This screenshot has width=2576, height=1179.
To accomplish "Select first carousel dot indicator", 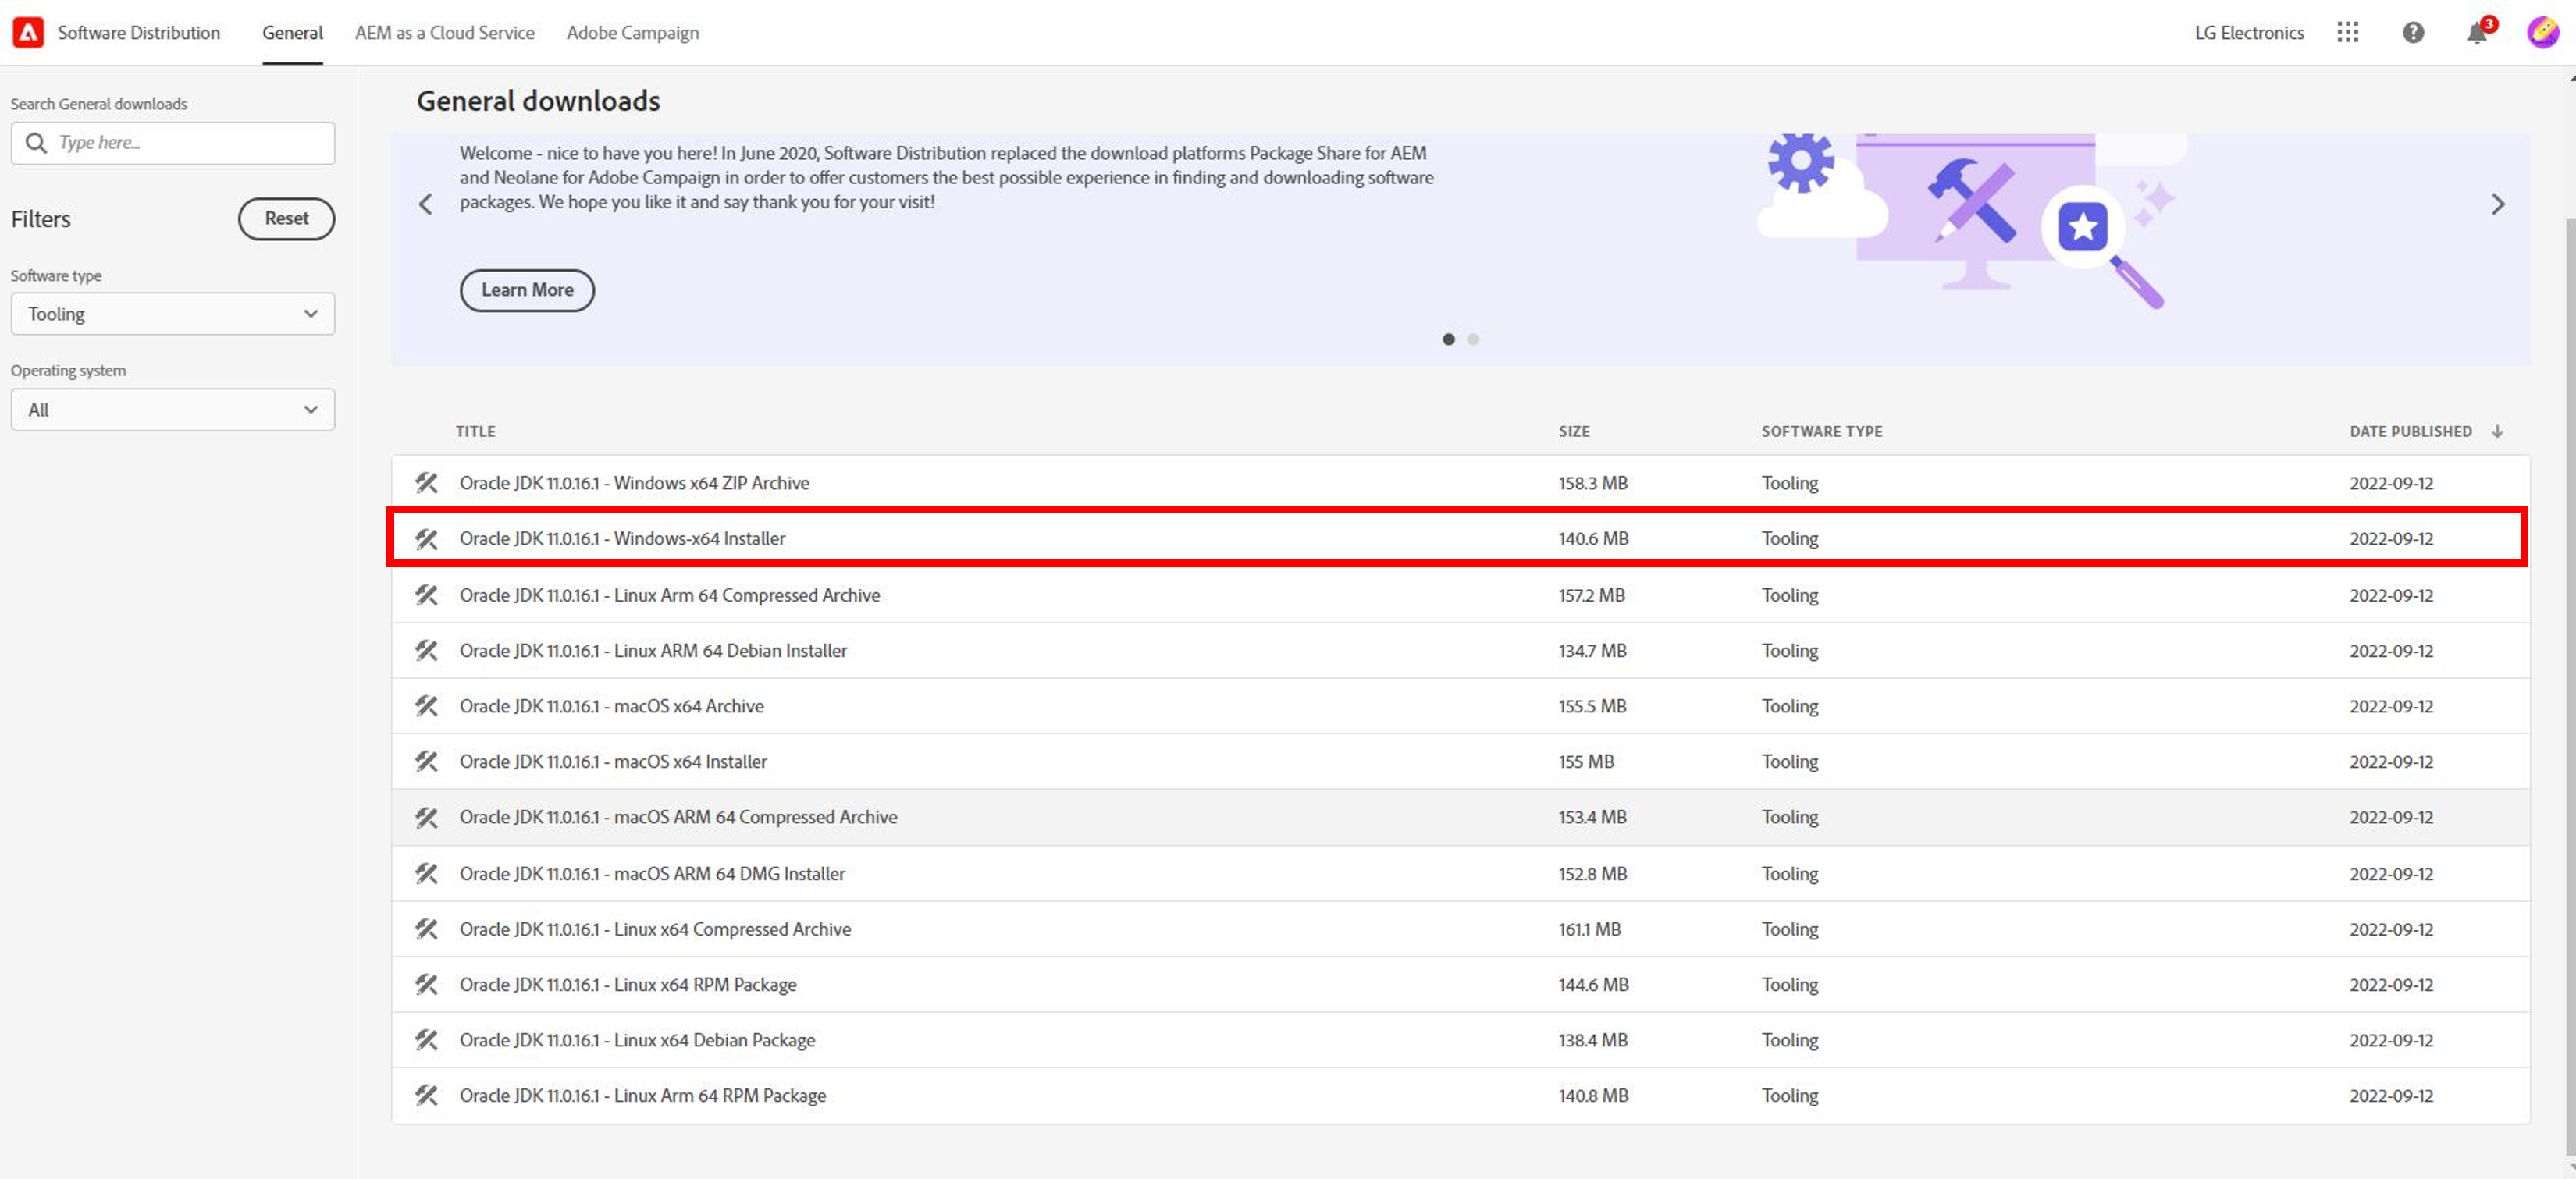I will pos(1448,339).
